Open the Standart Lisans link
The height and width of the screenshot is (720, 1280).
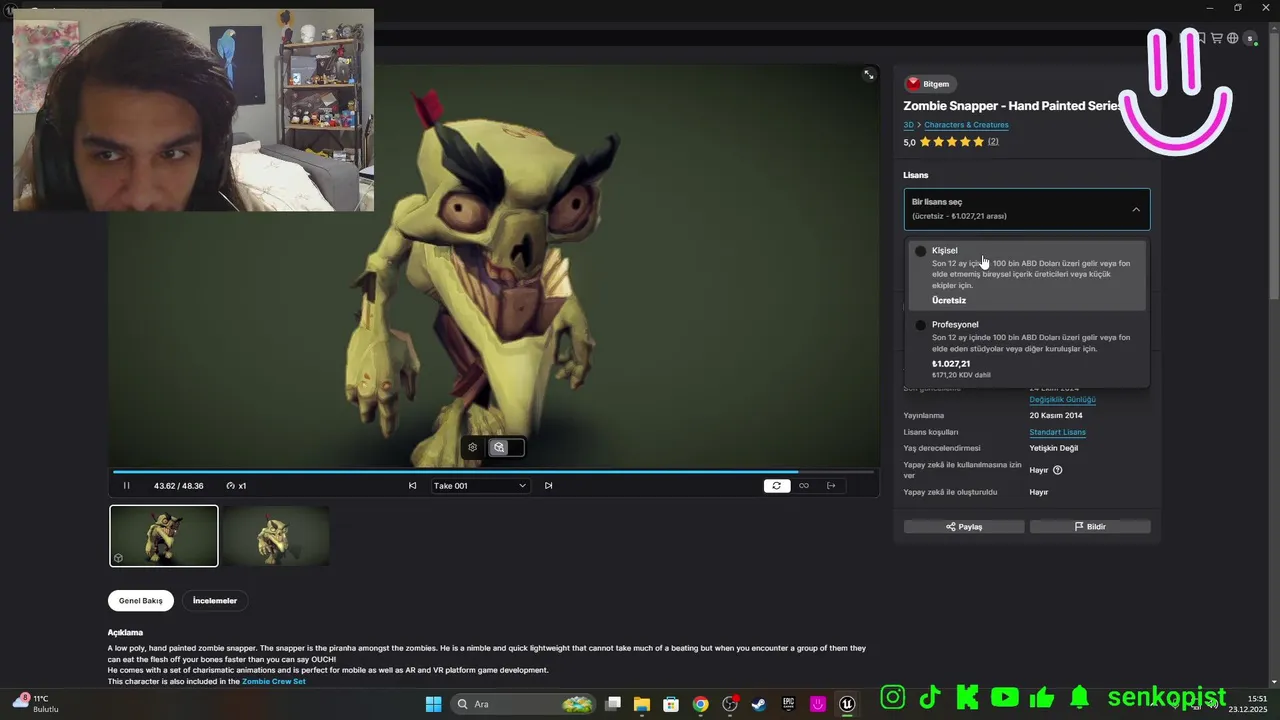pyautogui.click(x=1057, y=432)
